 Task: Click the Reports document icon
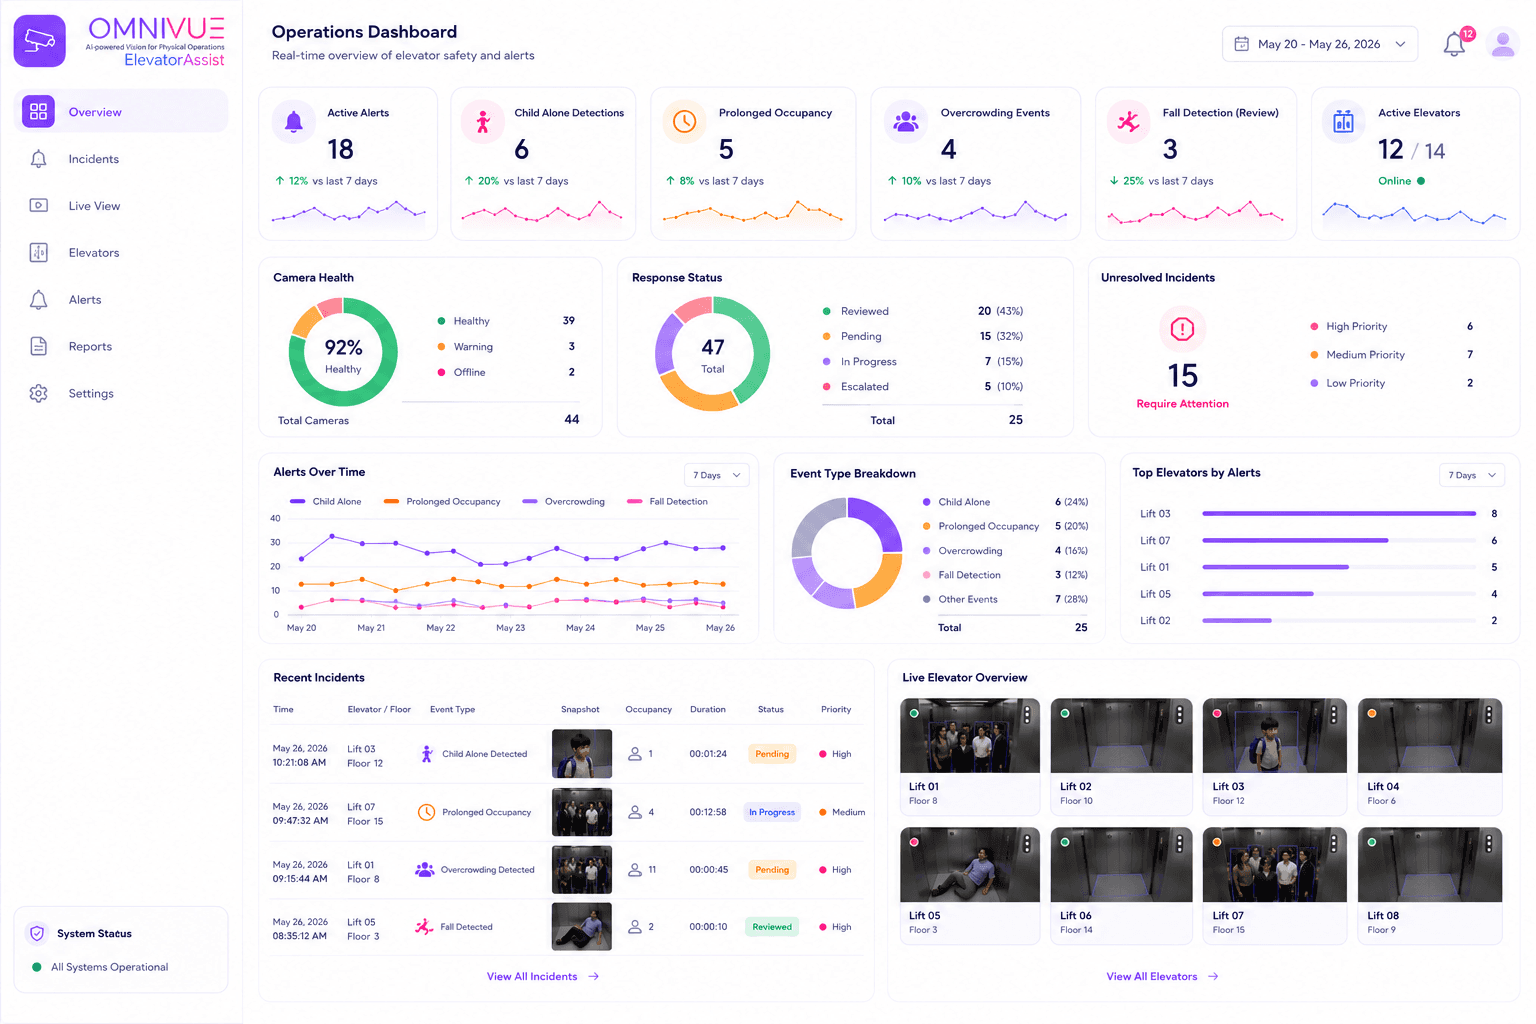[38, 346]
